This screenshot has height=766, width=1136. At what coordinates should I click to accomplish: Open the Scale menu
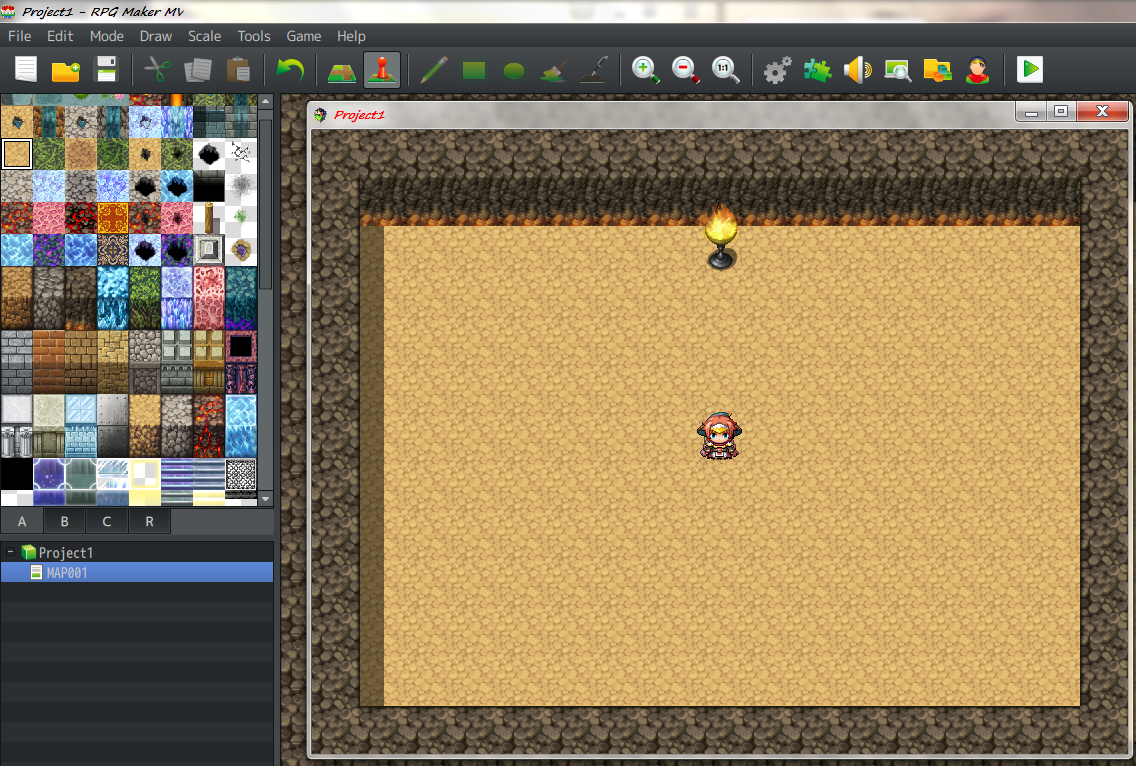click(x=204, y=36)
